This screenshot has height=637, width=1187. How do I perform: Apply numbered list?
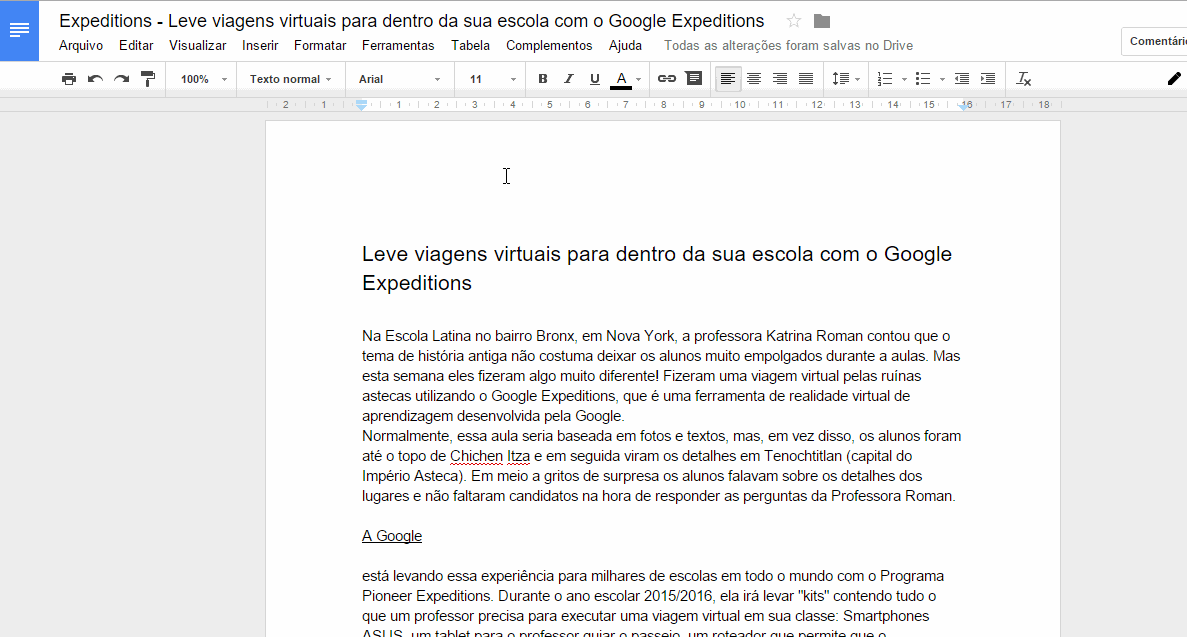coord(884,79)
